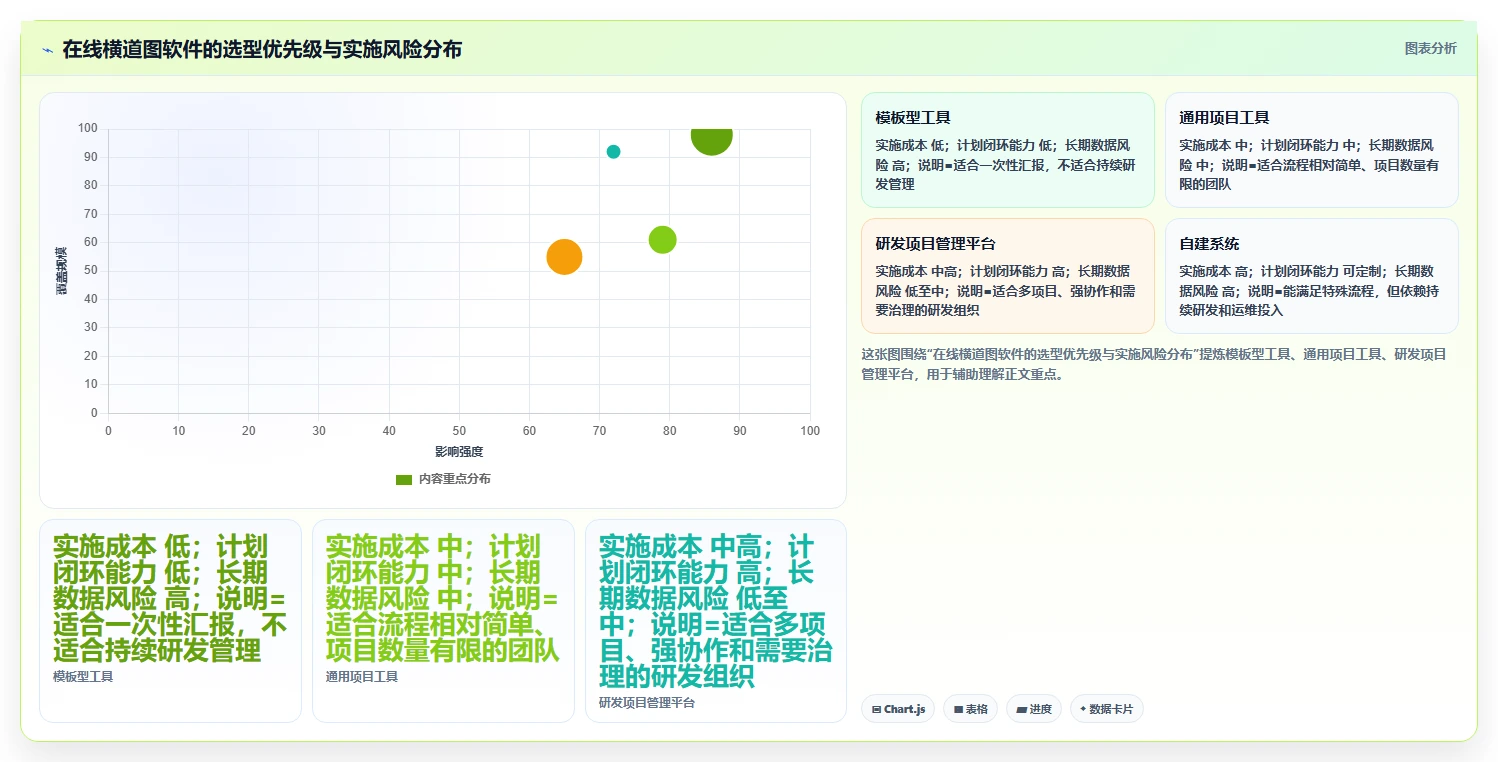Open the 研发项目管理平台 info card

coord(1007,276)
